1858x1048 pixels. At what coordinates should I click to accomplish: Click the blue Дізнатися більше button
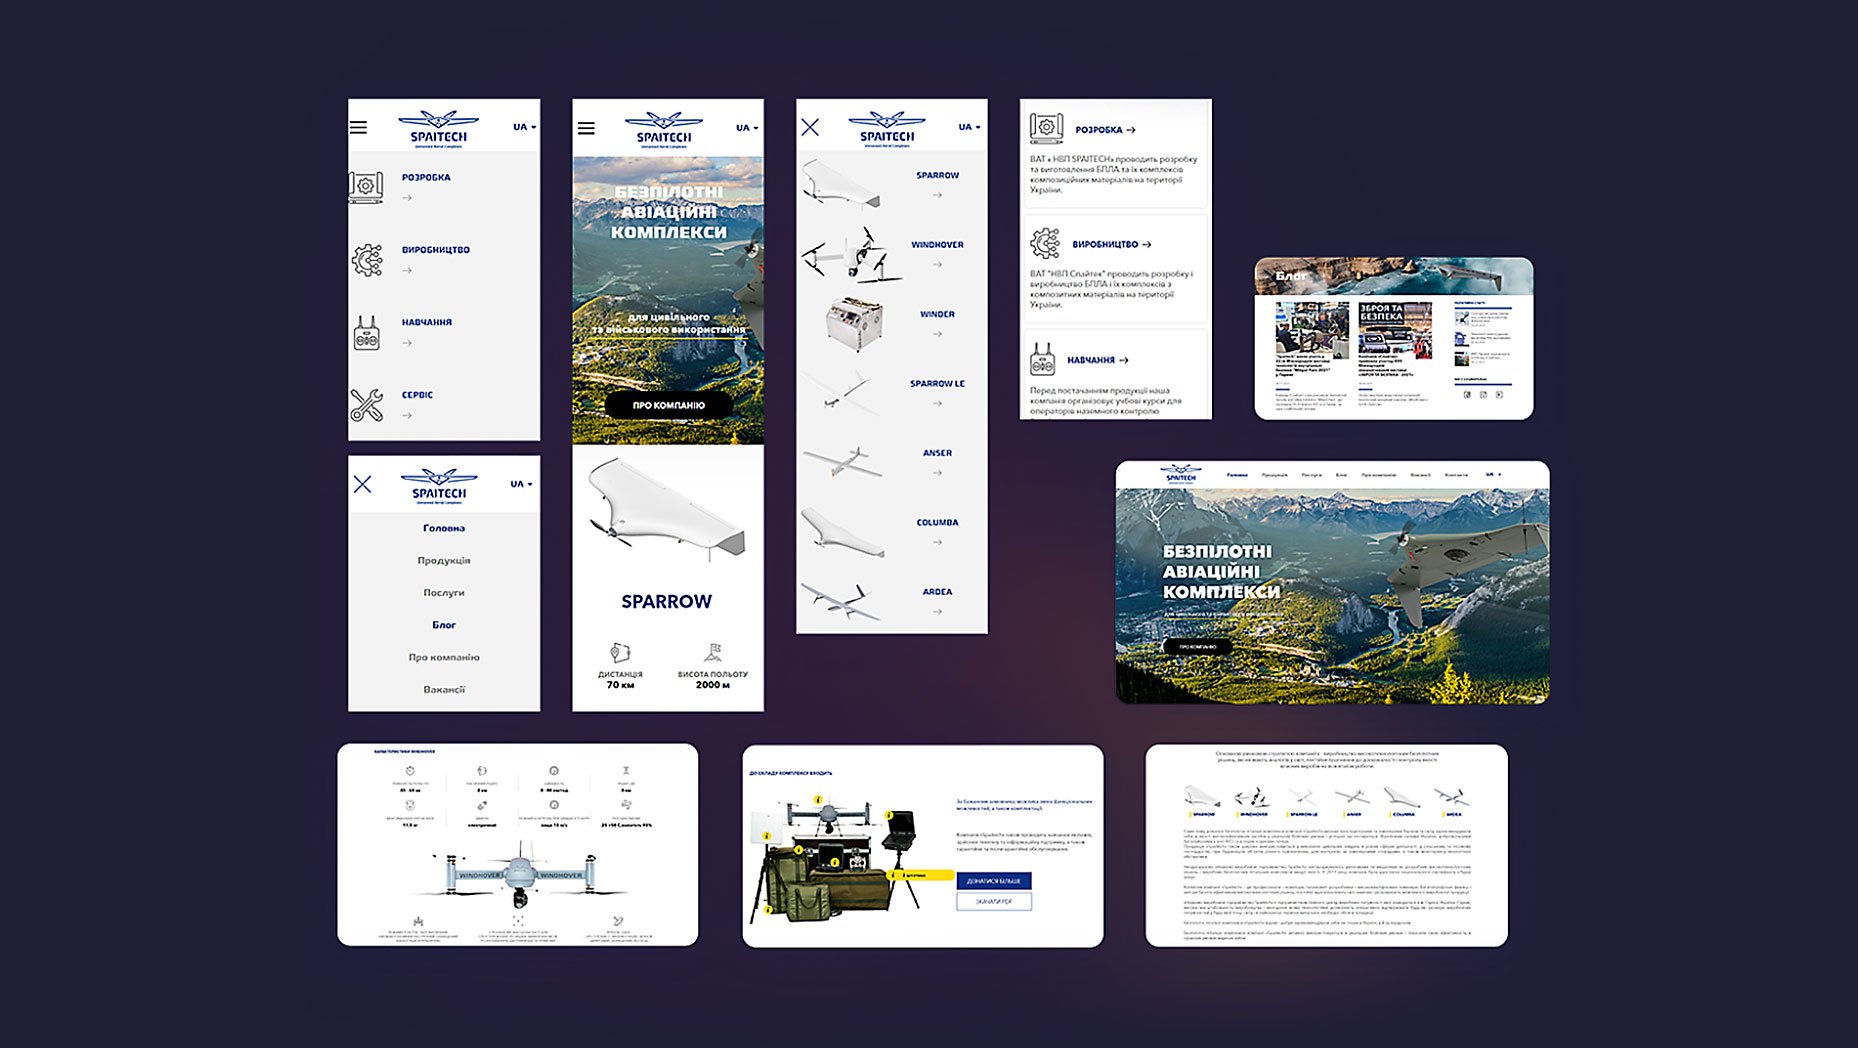pyautogui.click(x=993, y=881)
